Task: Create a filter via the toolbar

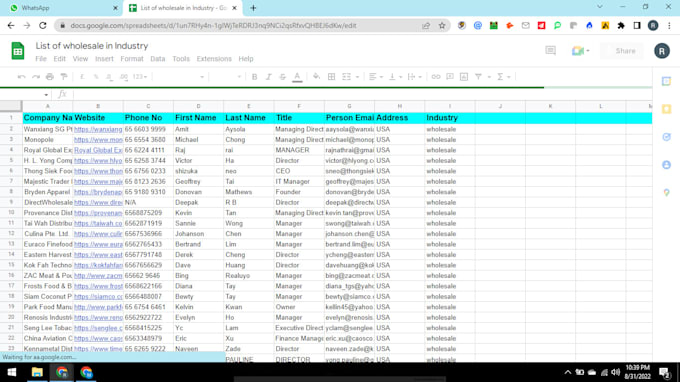Action: 478,77
